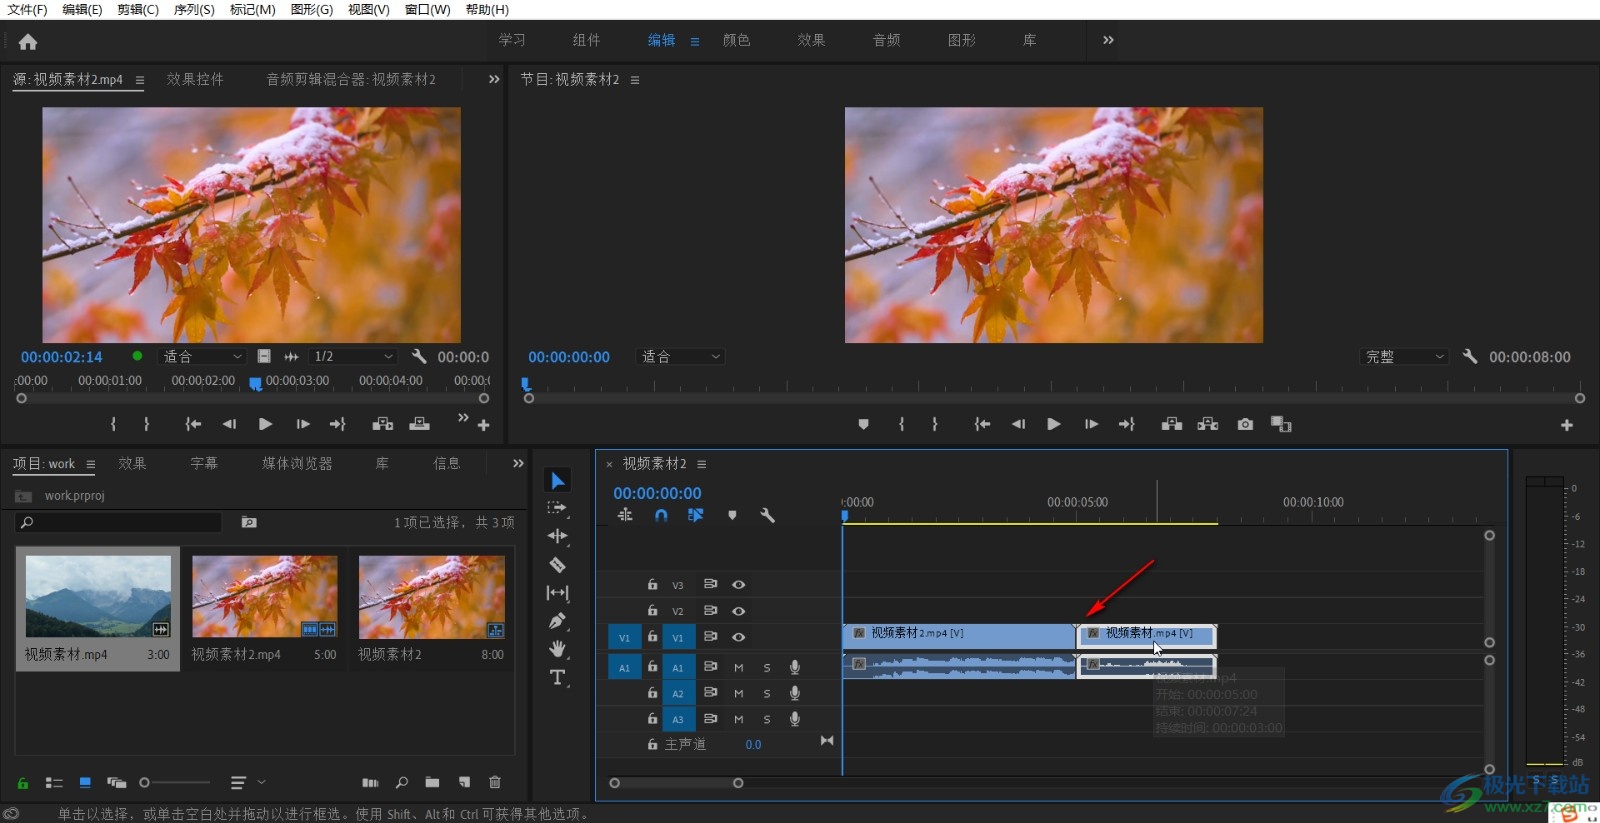The image size is (1600, 823).
Task: Play the program monitor
Action: (x=1054, y=424)
